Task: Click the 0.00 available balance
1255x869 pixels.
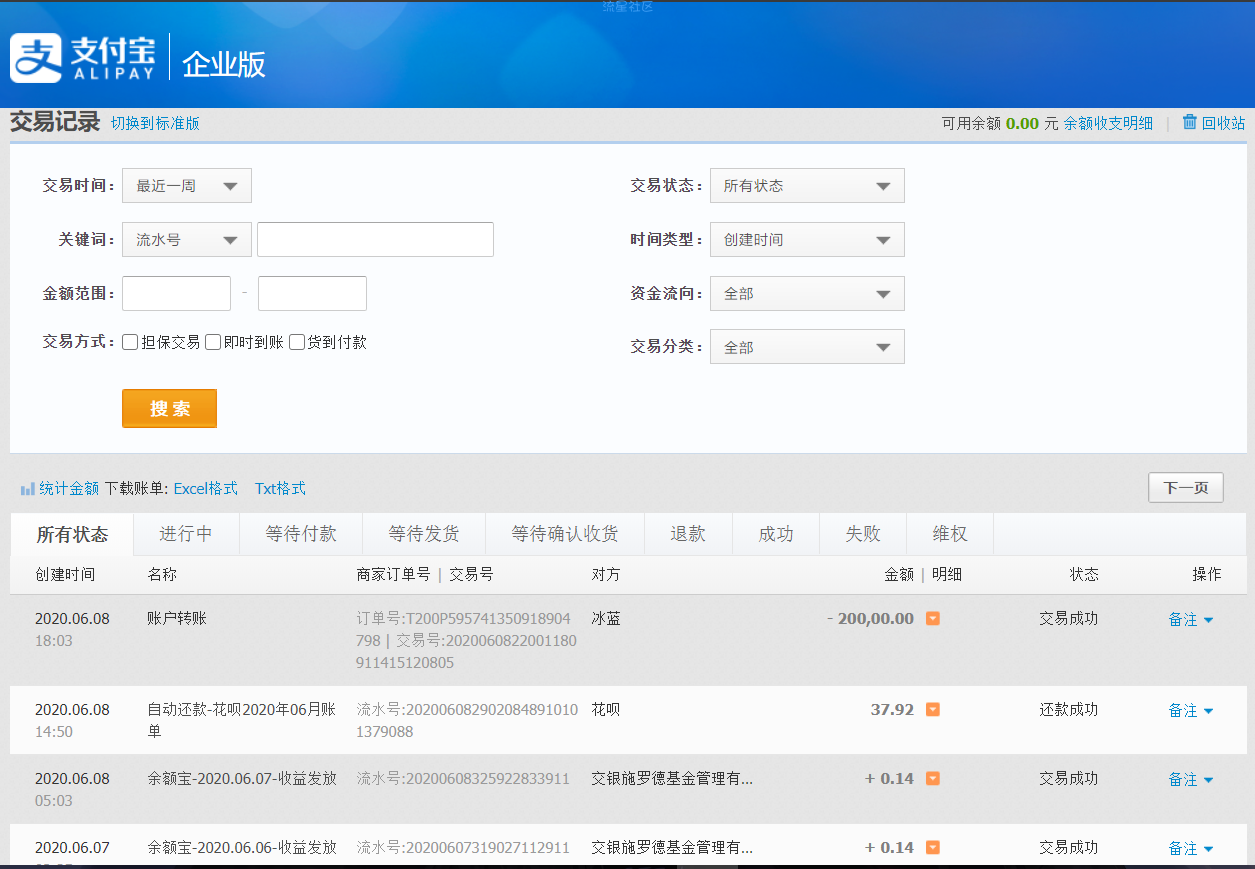Action: click(x=1022, y=123)
